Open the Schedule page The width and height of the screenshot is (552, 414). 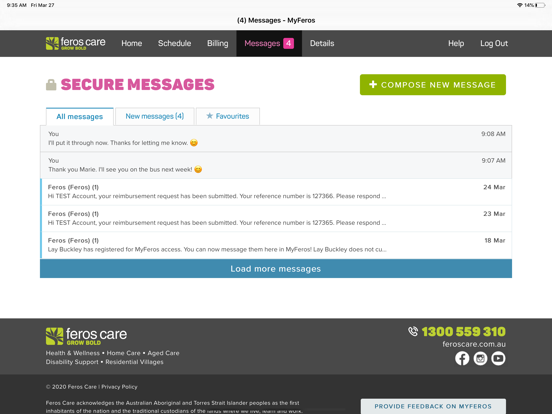(x=174, y=43)
